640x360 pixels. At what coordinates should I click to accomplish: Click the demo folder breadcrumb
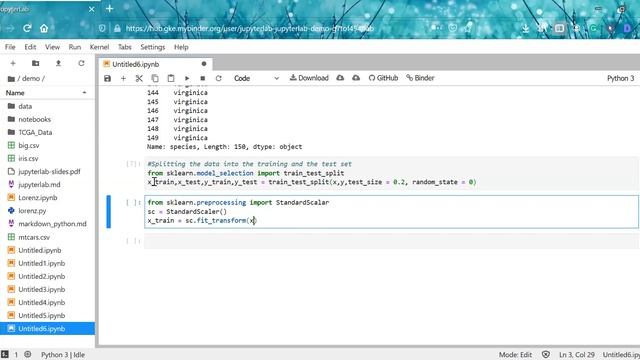[x=31, y=78]
